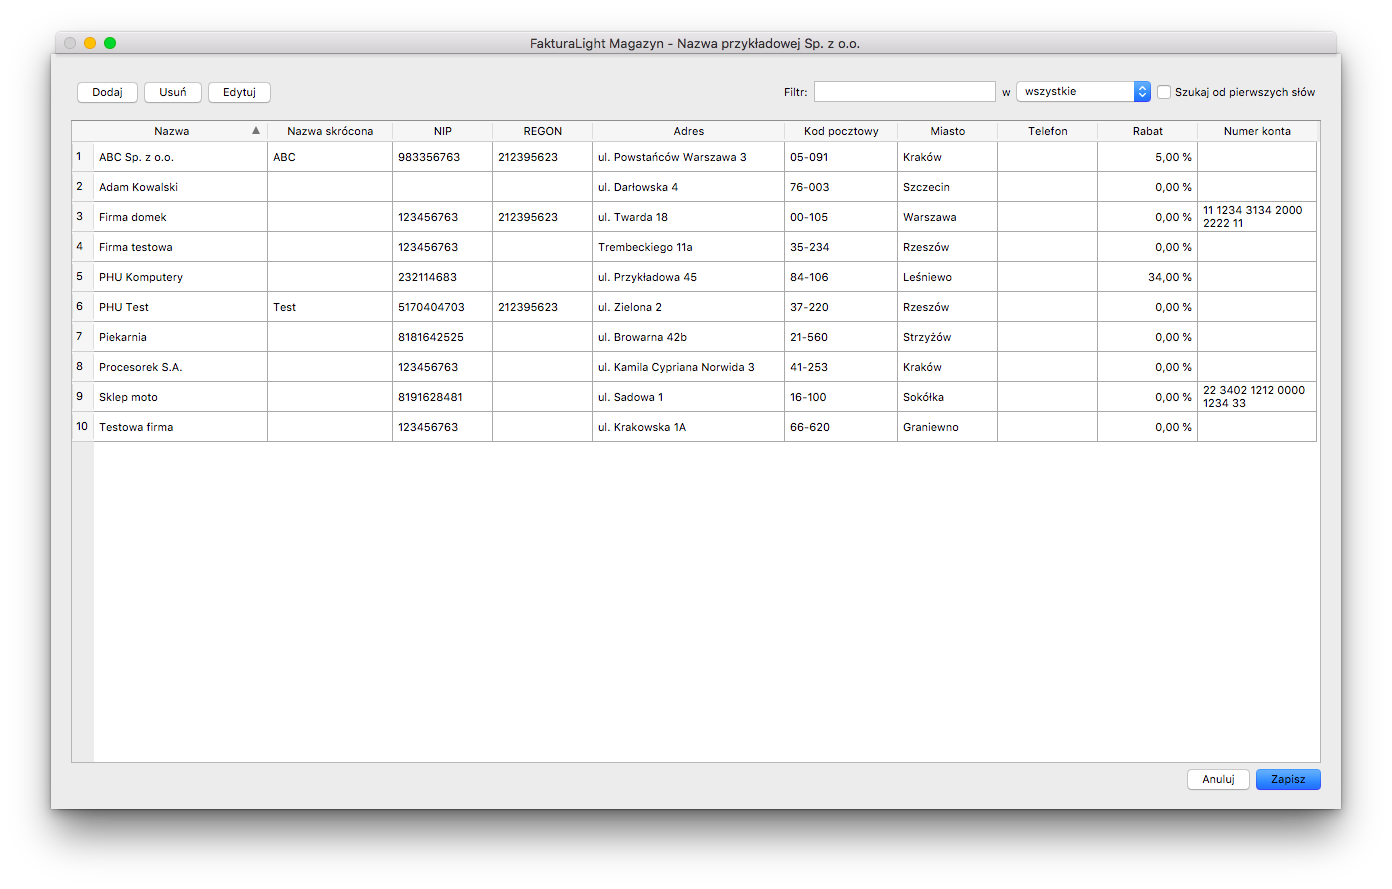Enable 'Szukaj od pierwszych słów' checkbox
The width and height of the screenshot is (1392, 889).
[x=1164, y=92]
